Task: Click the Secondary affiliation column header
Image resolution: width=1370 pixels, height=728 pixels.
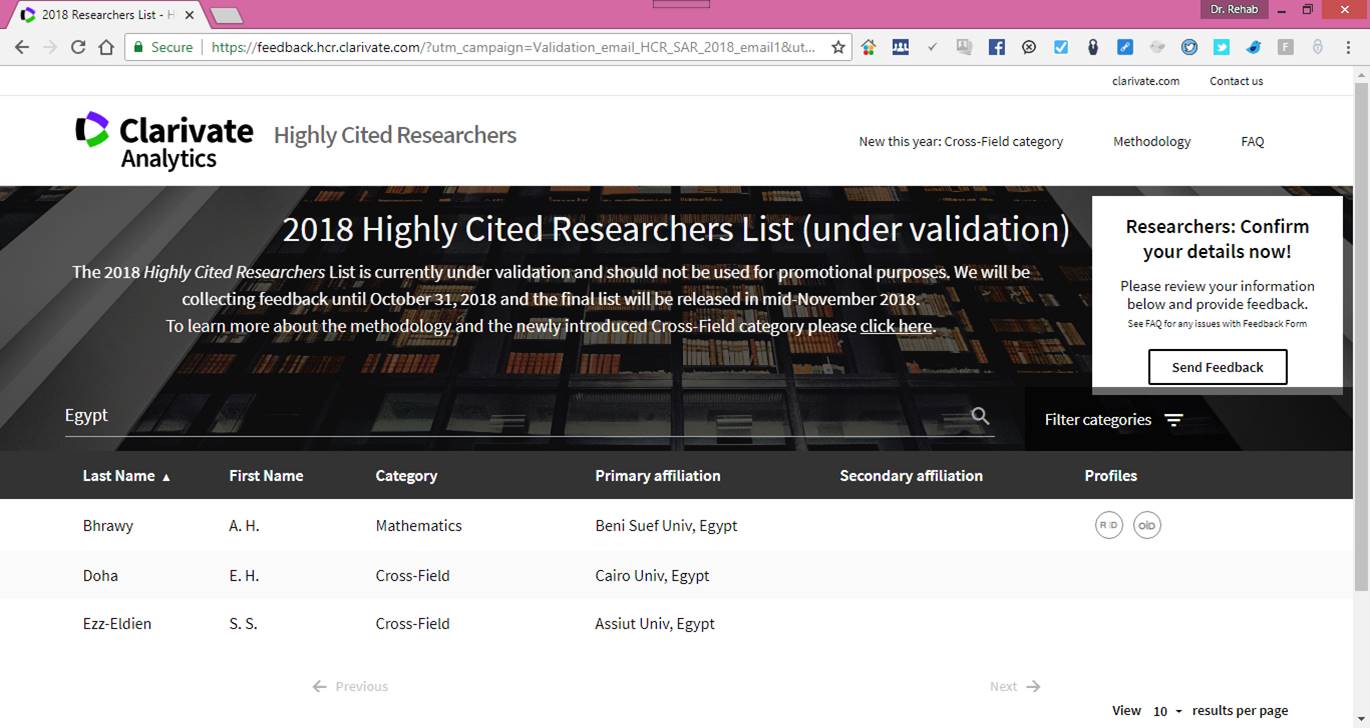Action: [911, 476]
